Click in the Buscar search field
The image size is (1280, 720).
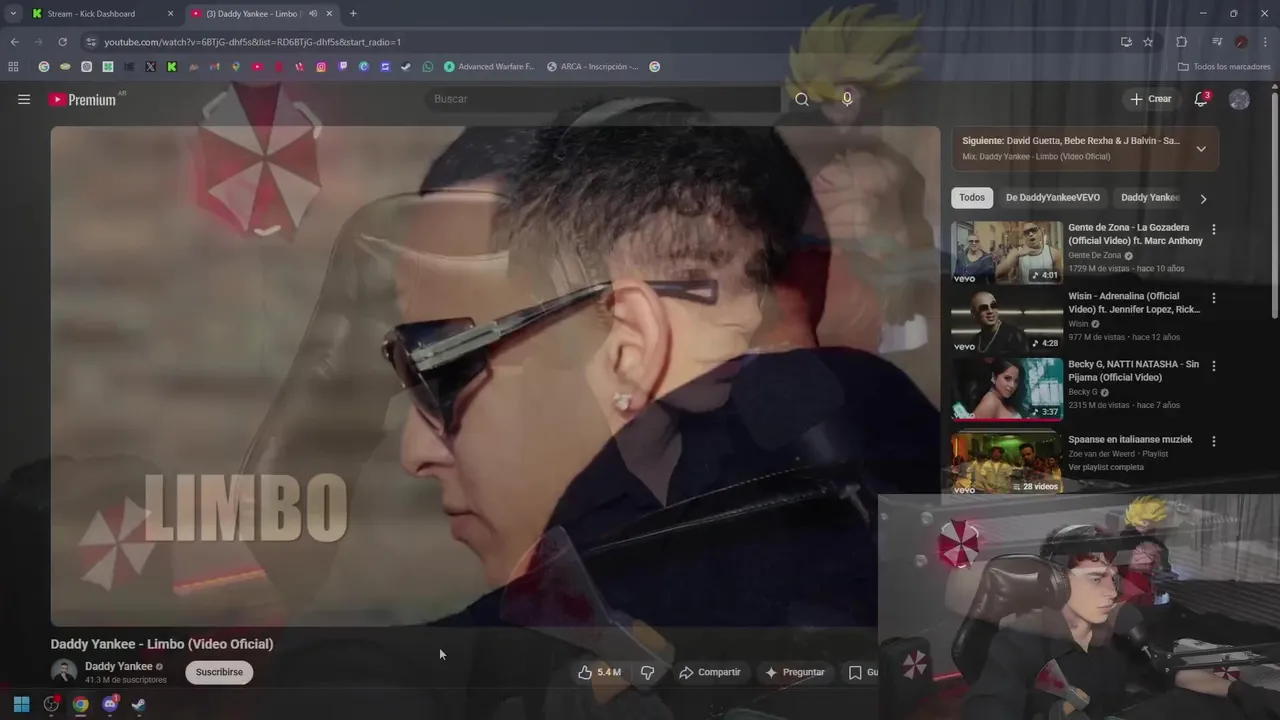(603, 99)
